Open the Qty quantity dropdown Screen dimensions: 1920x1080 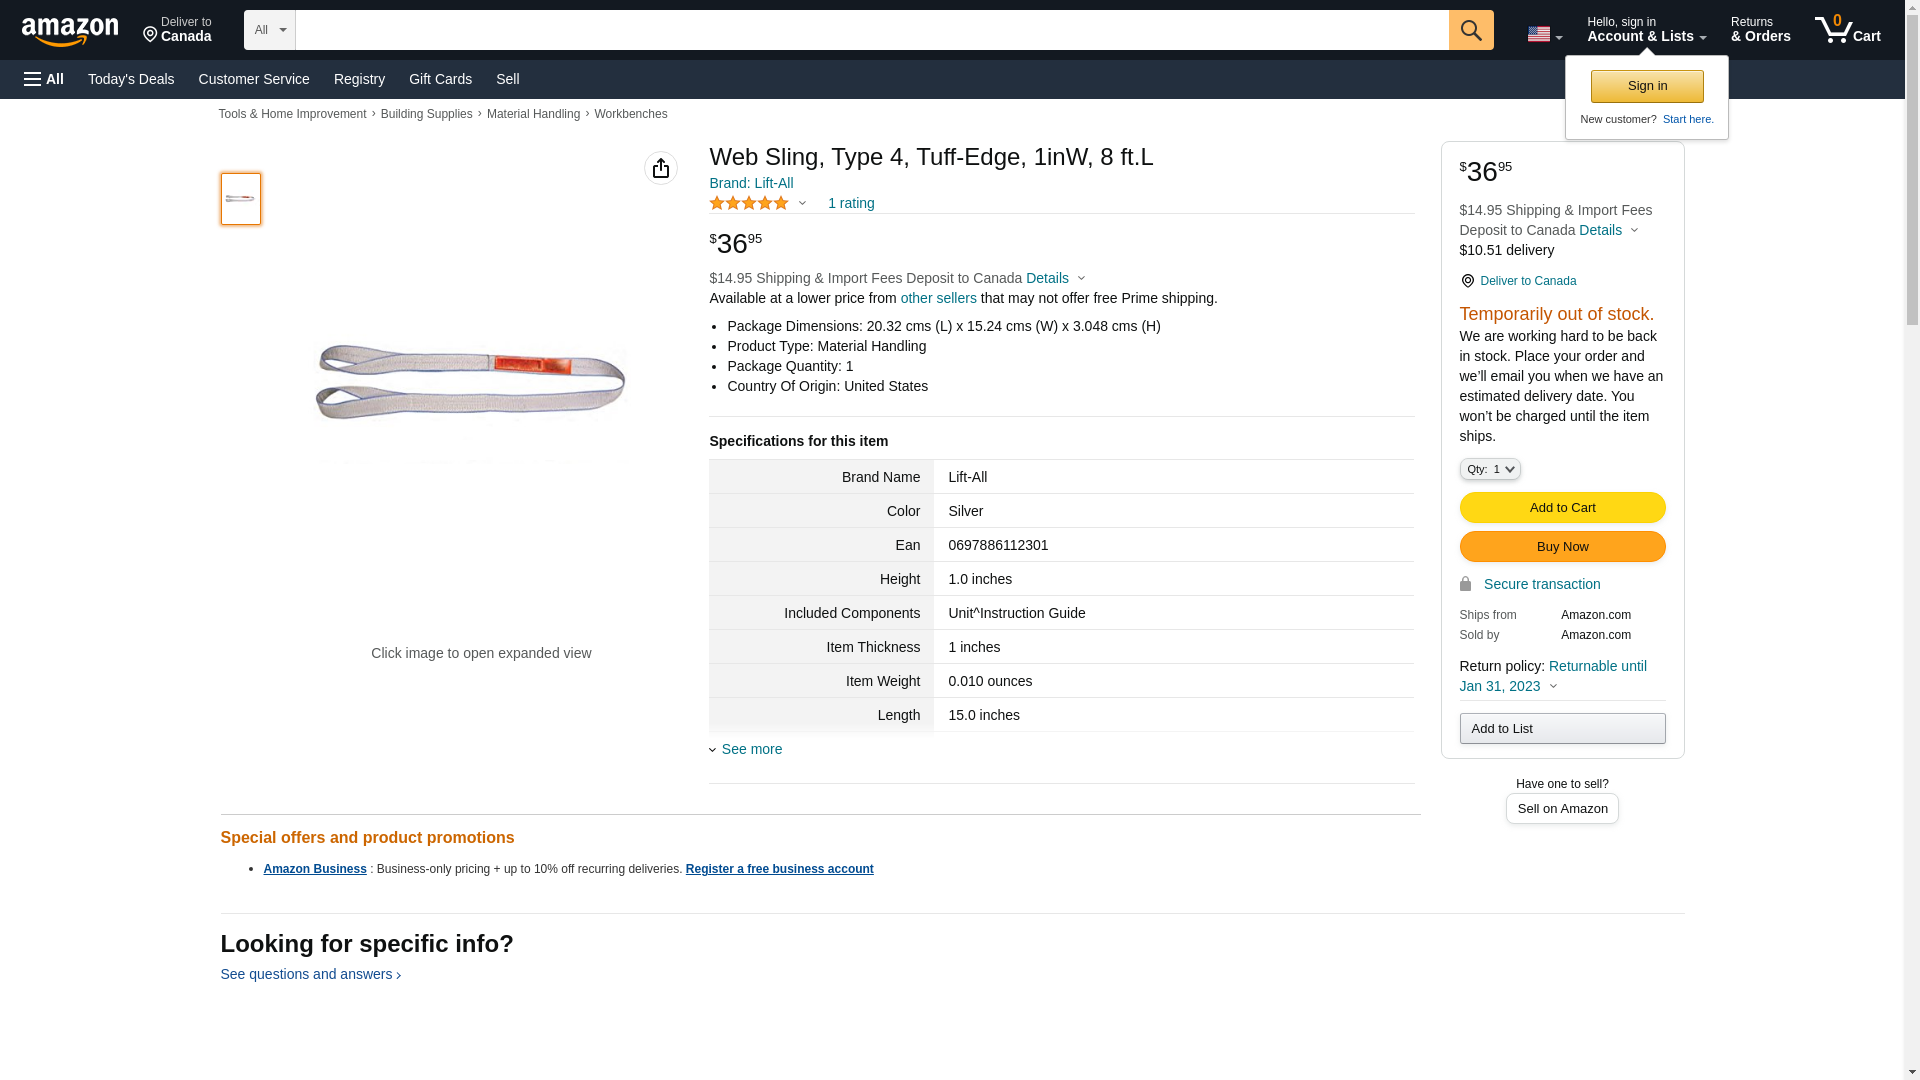pos(1489,469)
